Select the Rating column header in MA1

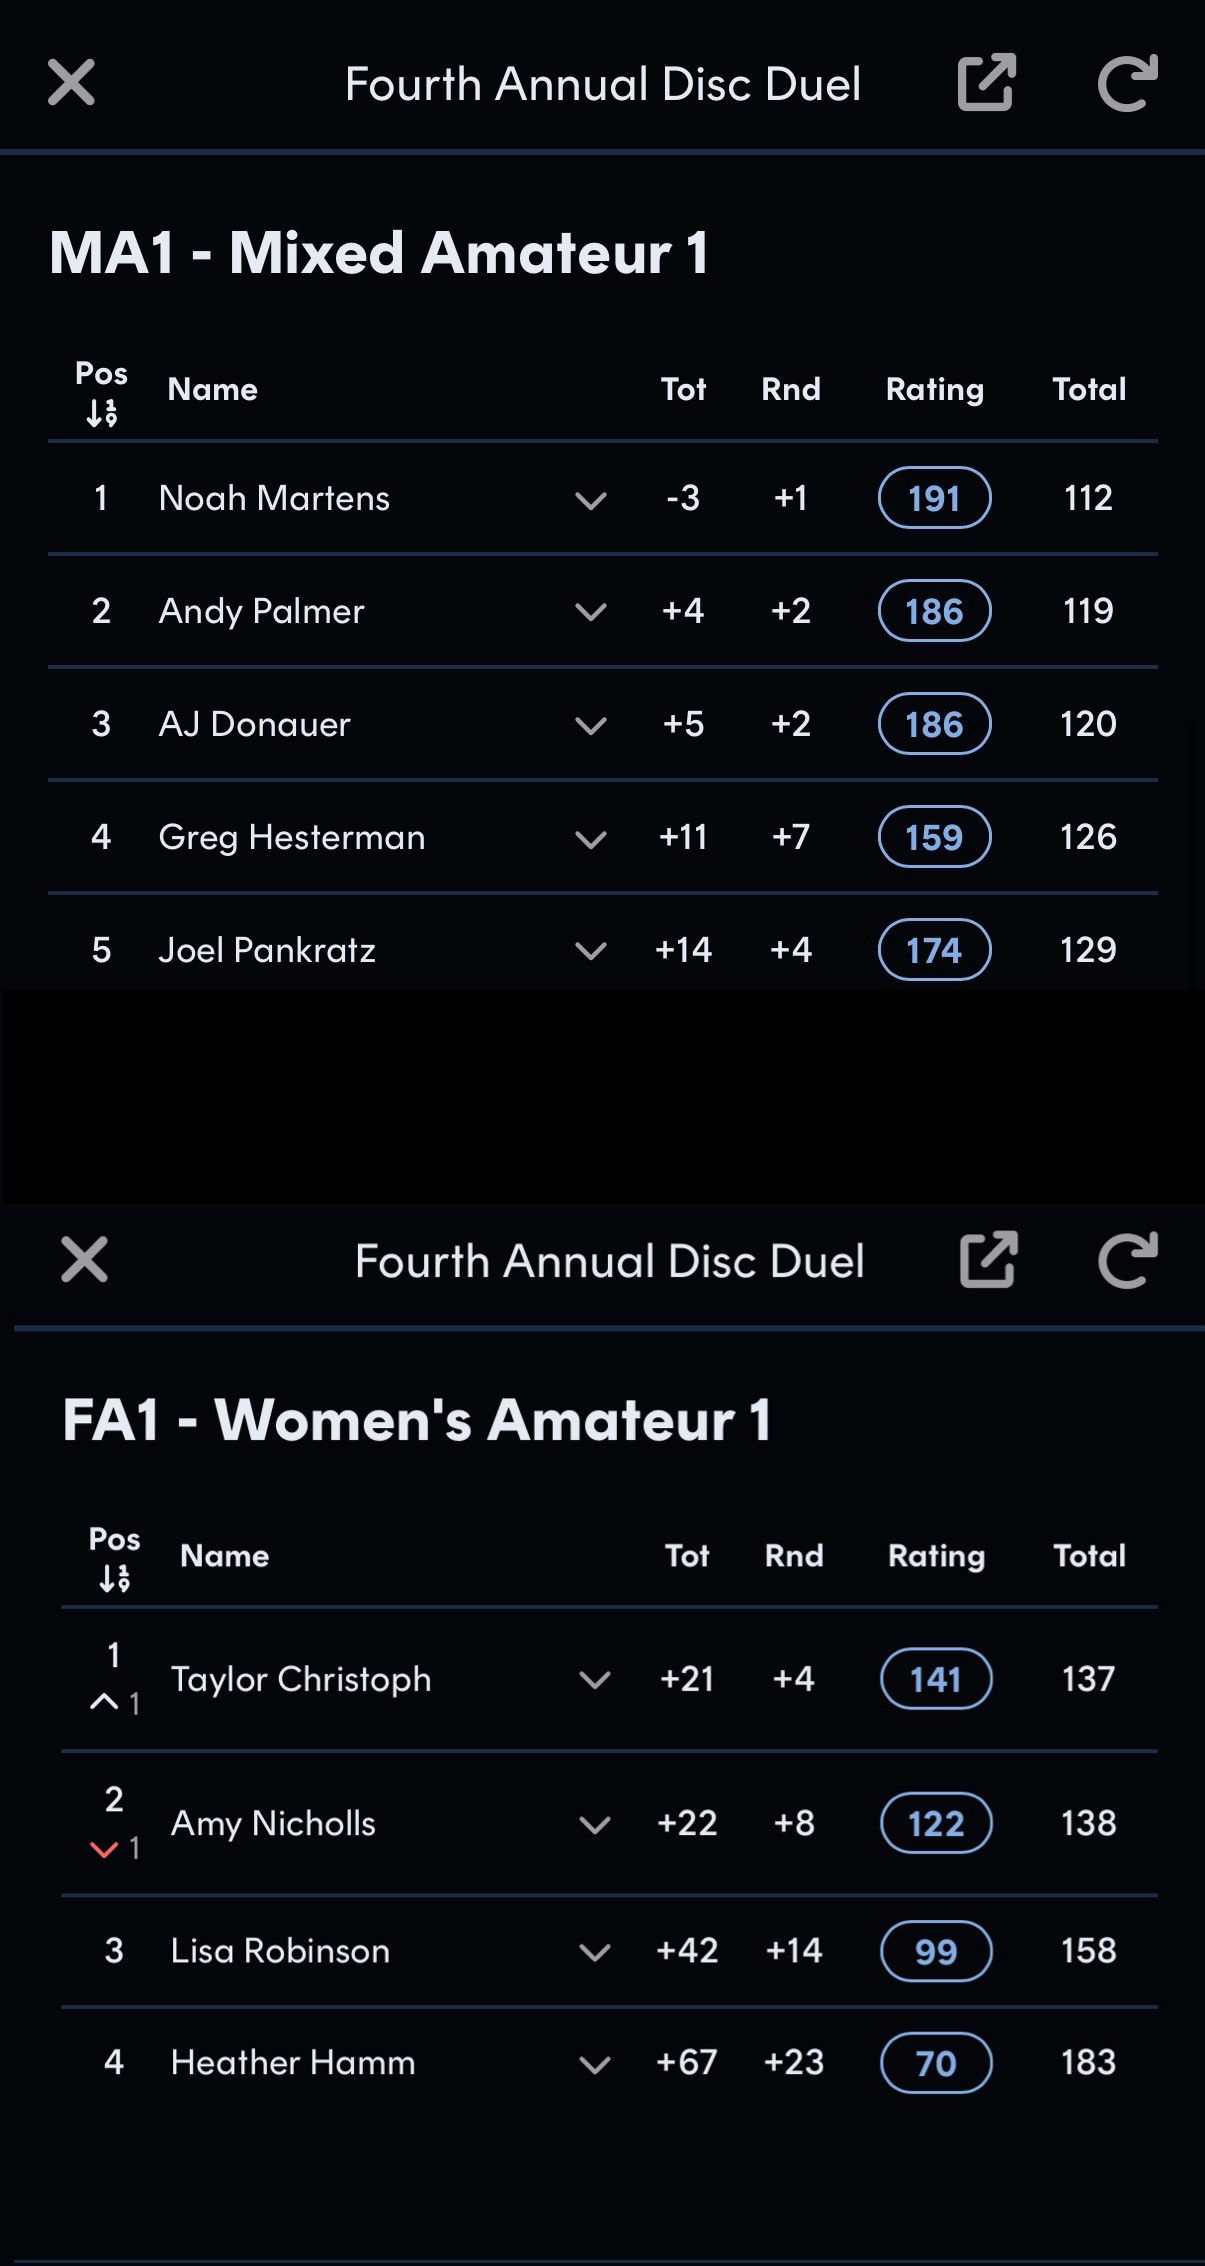pos(935,389)
